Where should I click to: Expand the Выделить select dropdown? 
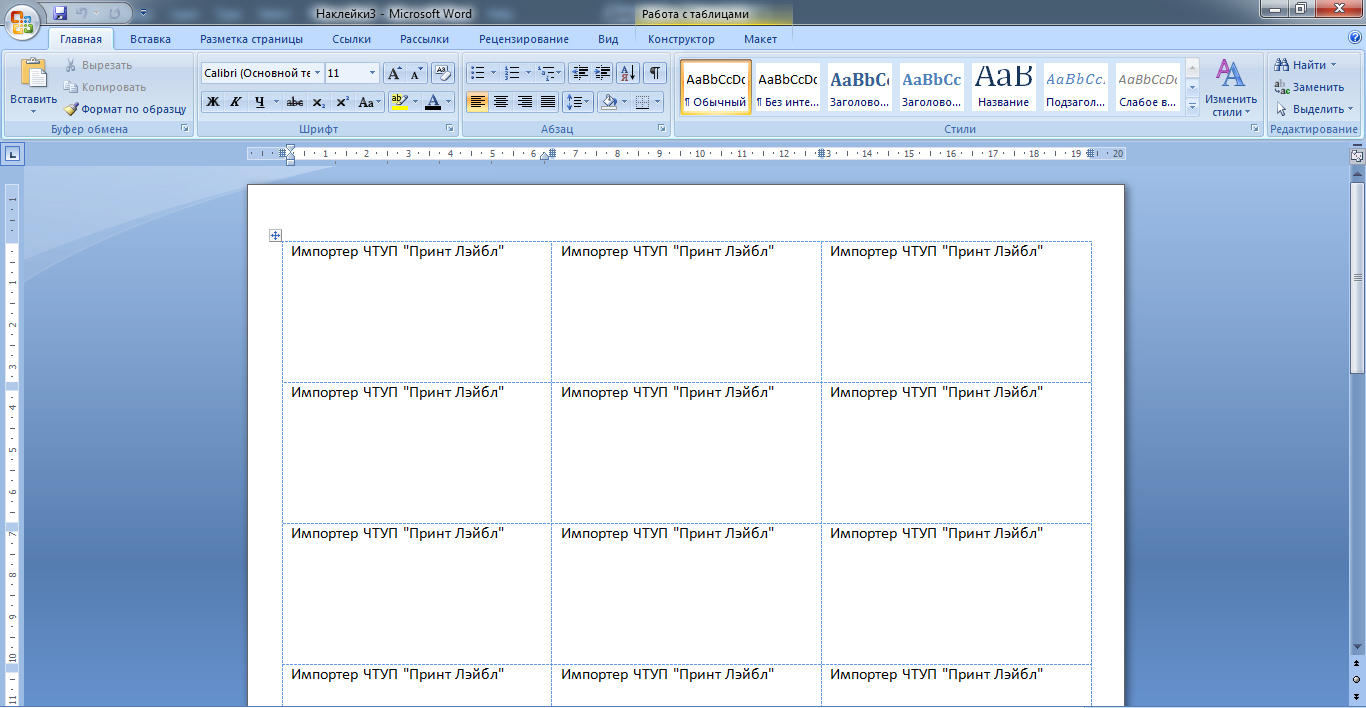tap(1350, 109)
